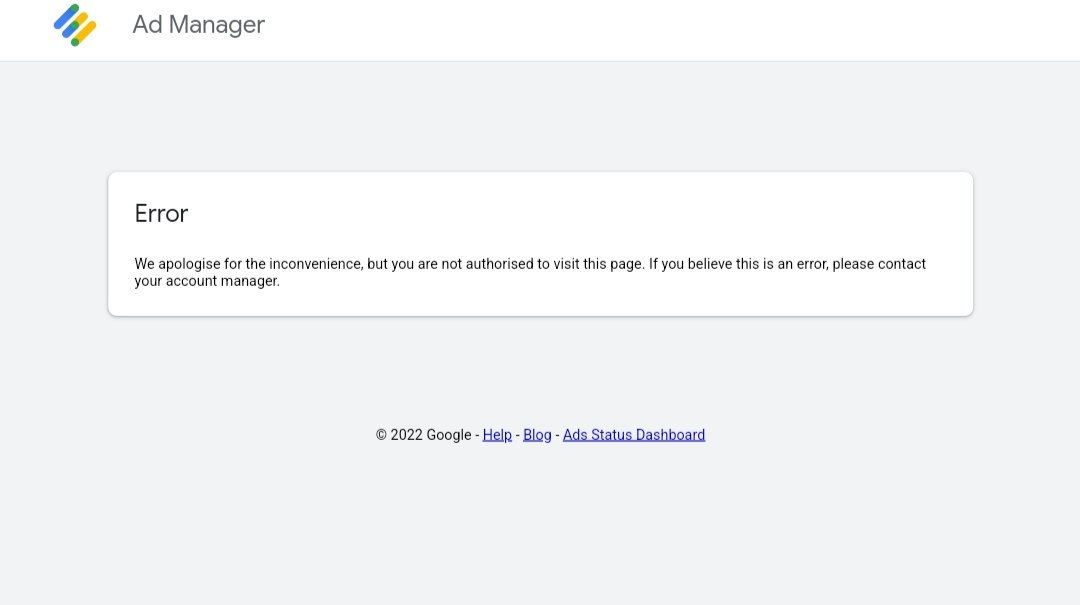Open the Blog link in the footer
Screen dimensions: 1080x605
537,435
